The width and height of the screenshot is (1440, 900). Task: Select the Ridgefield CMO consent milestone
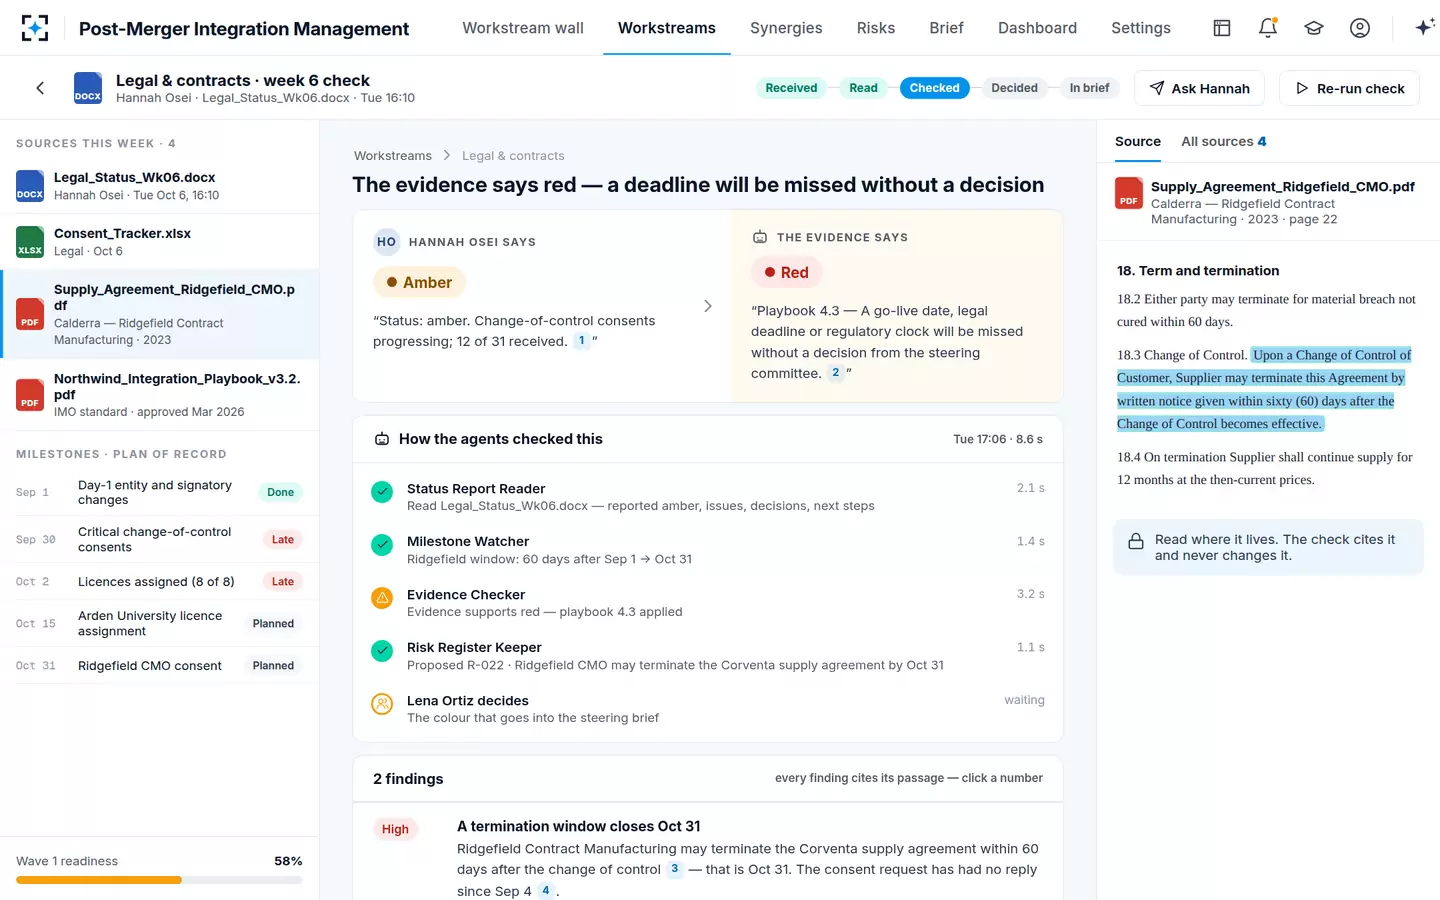pos(160,666)
